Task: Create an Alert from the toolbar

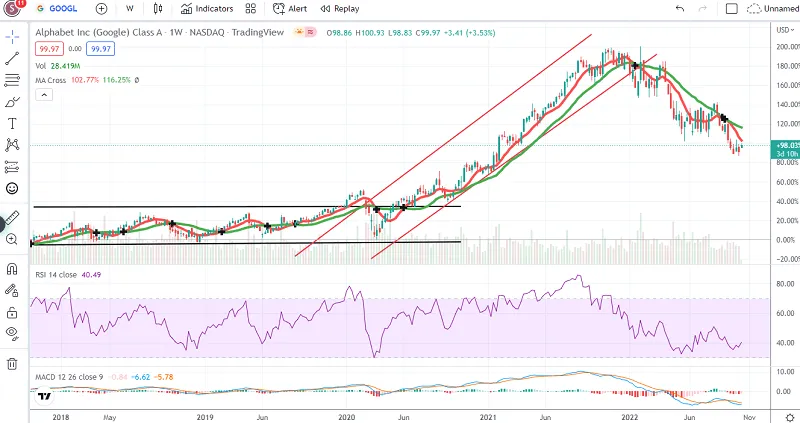Action: pos(290,9)
